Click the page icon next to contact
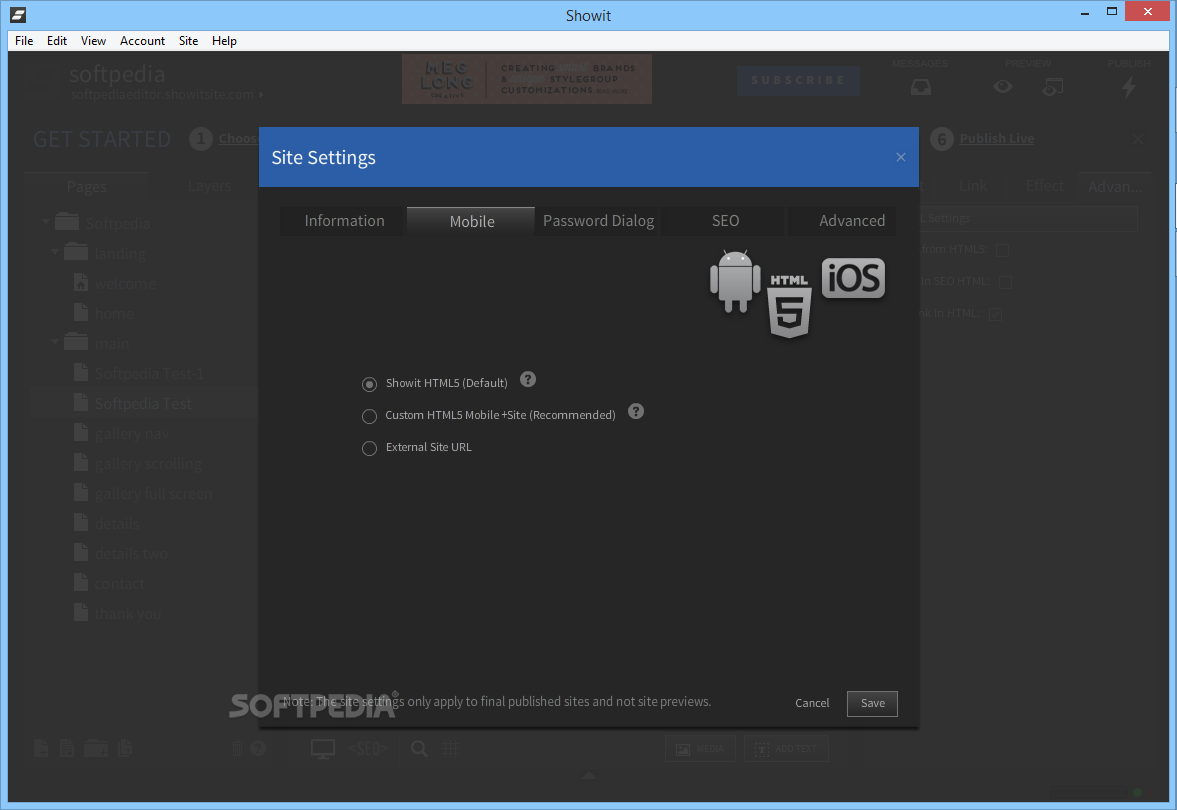Screen dimensions: 1177x810 point(81,583)
